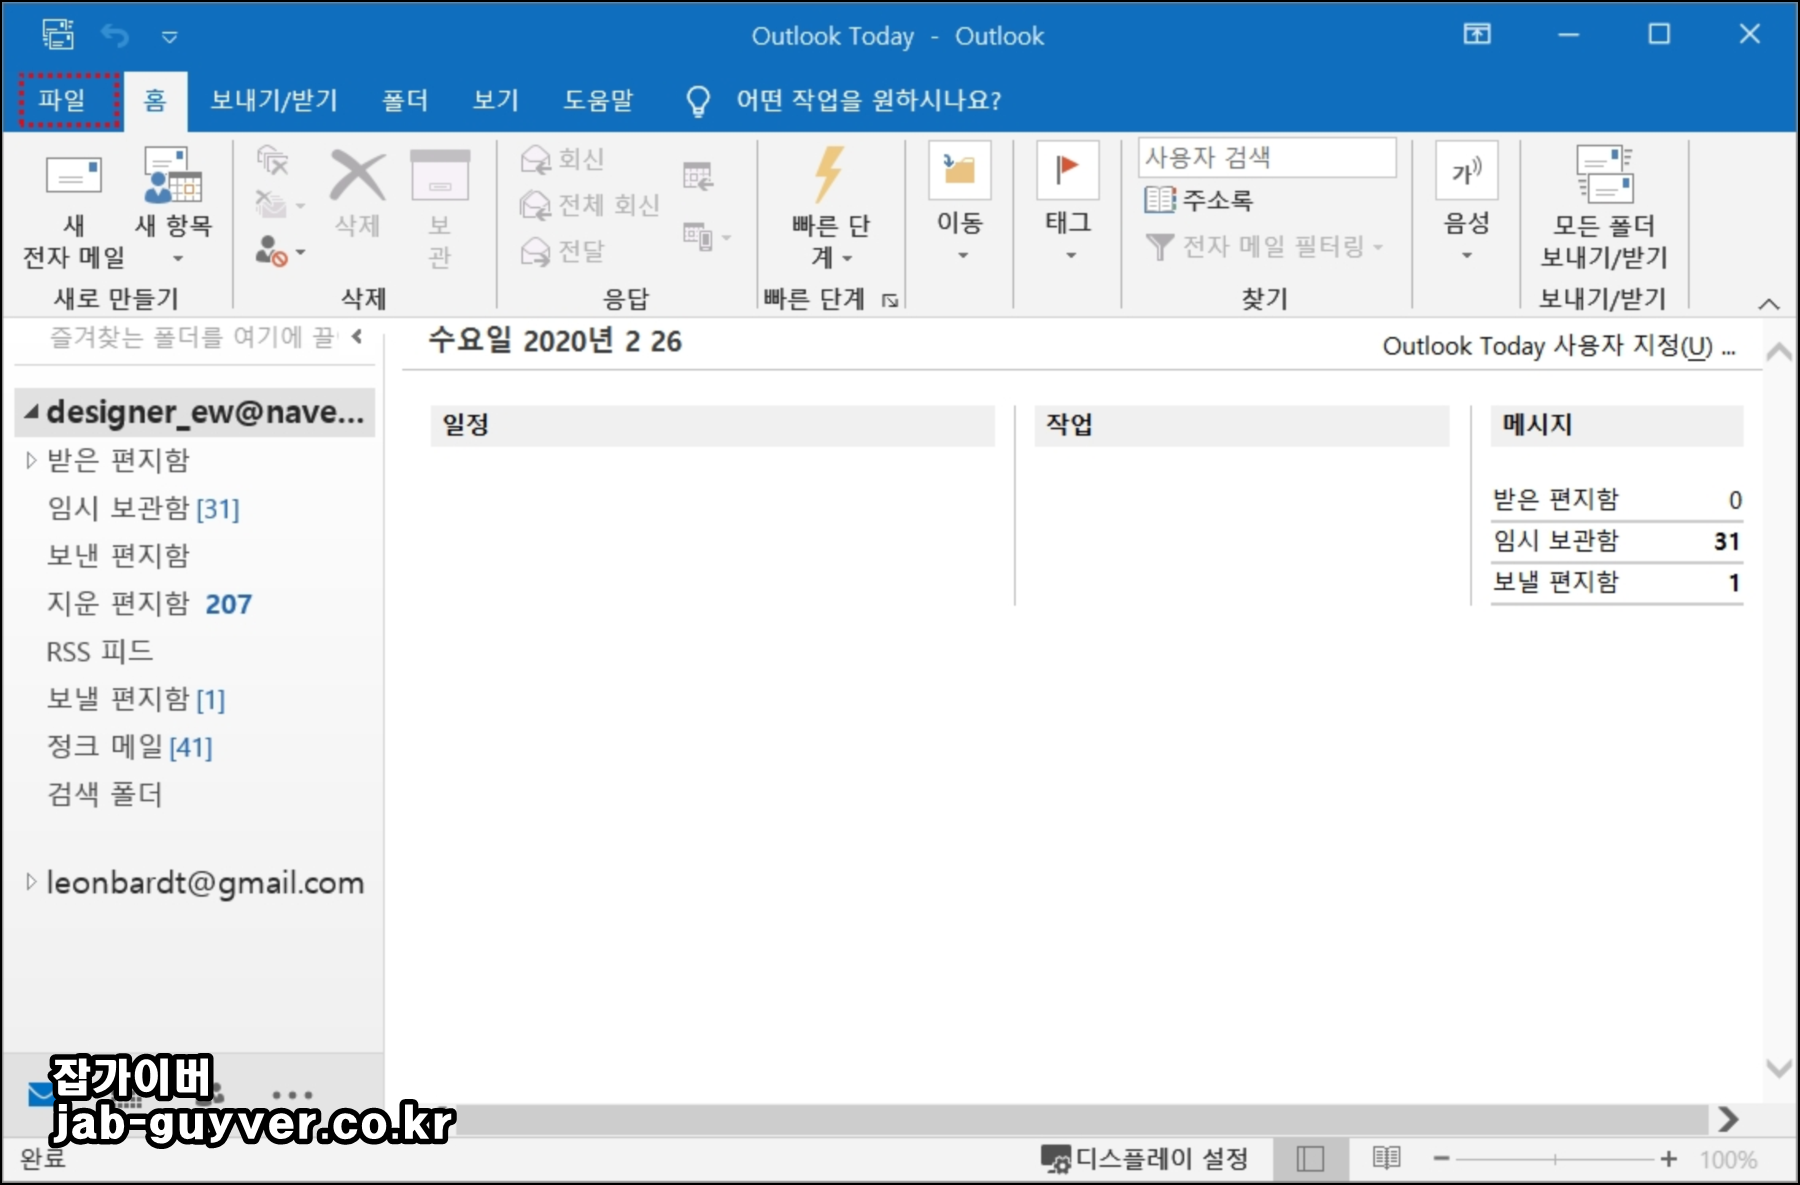The width and height of the screenshot is (1800, 1185).
Task: Open Outbox (보낼 편지함) link in Messages
Action: pyautogui.click(x=1555, y=581)
